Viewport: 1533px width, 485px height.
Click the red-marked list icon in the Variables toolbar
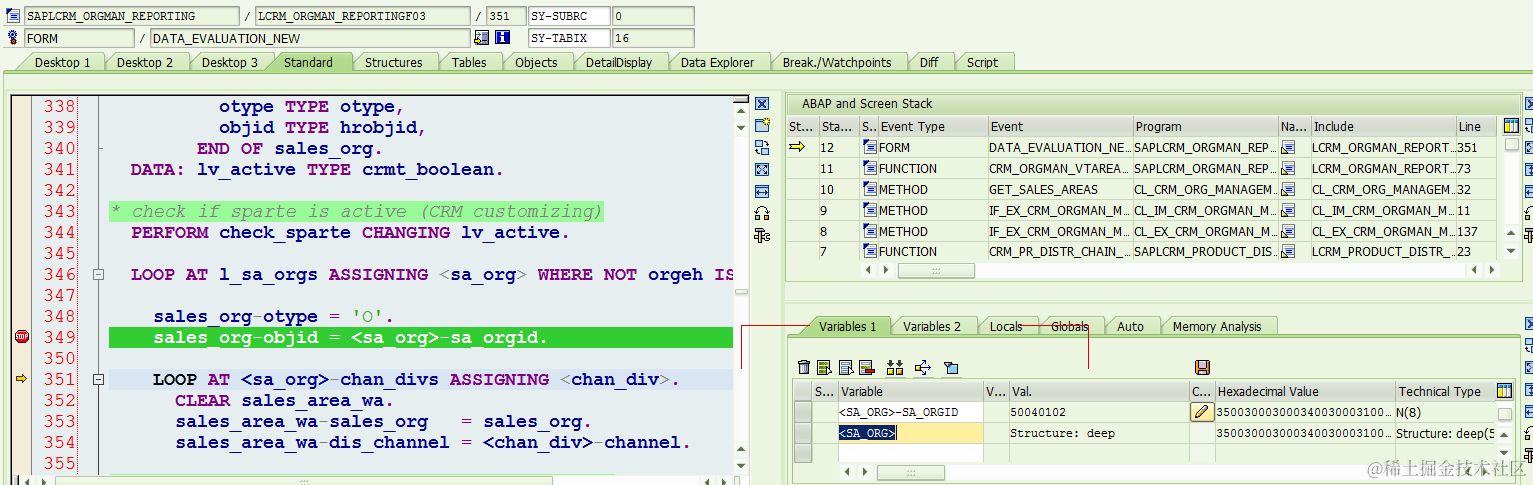tap(866, 368)
